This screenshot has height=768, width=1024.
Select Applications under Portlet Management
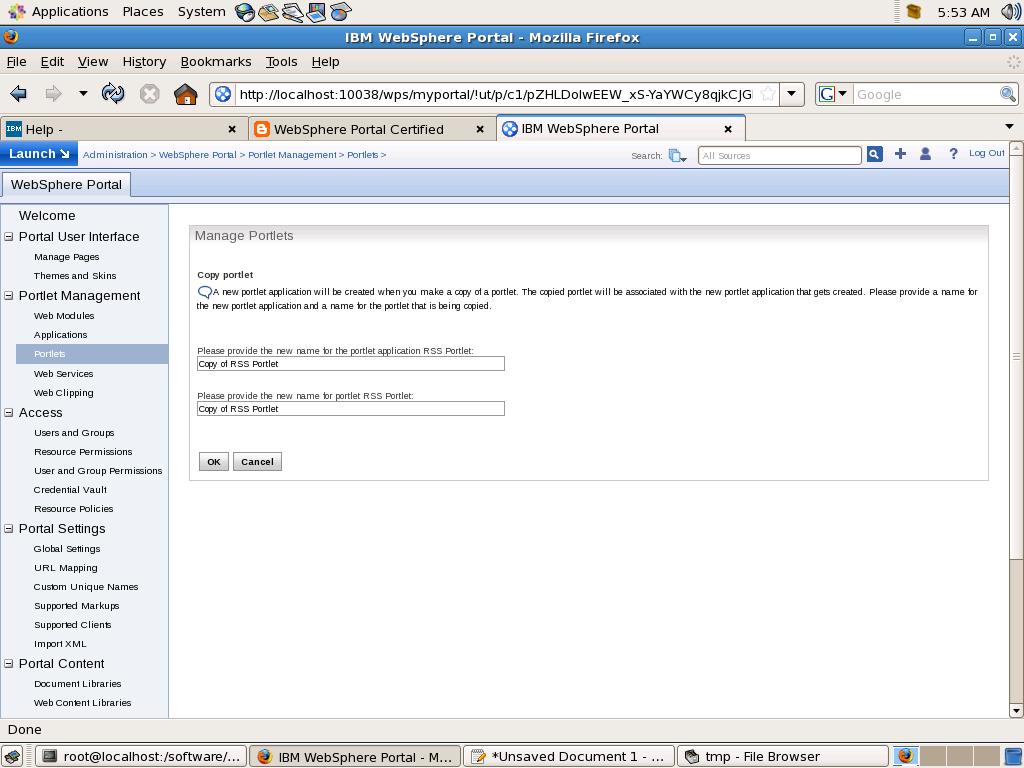point(61,334)
